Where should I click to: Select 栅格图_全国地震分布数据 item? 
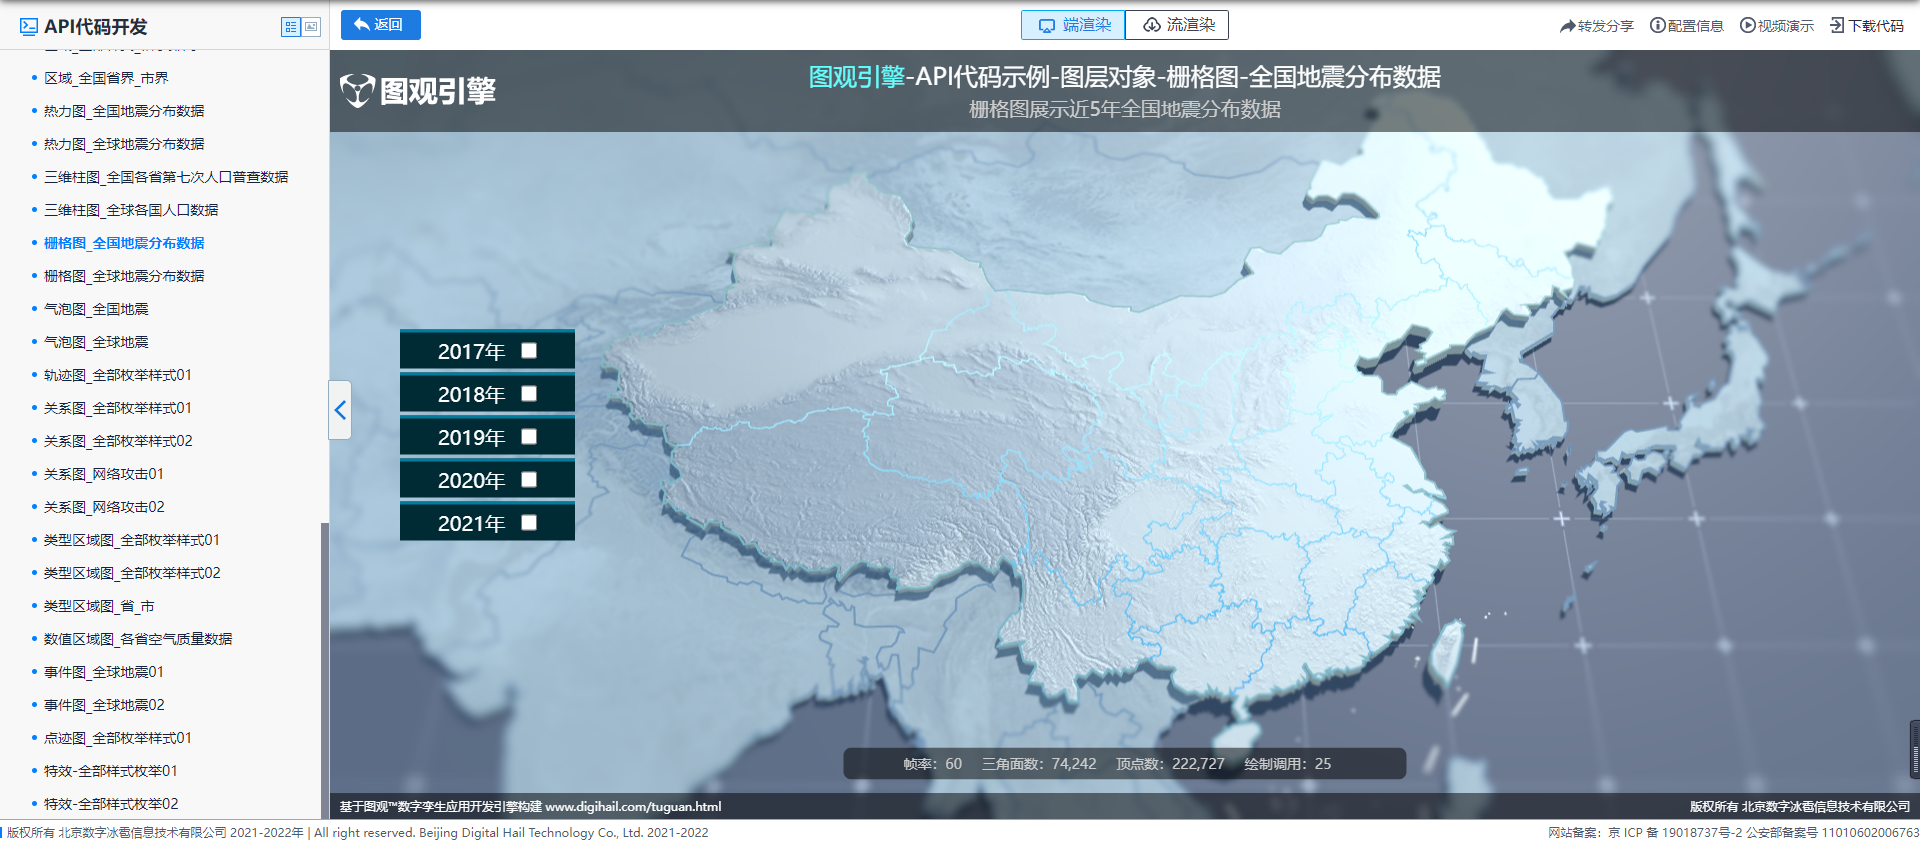124,243
